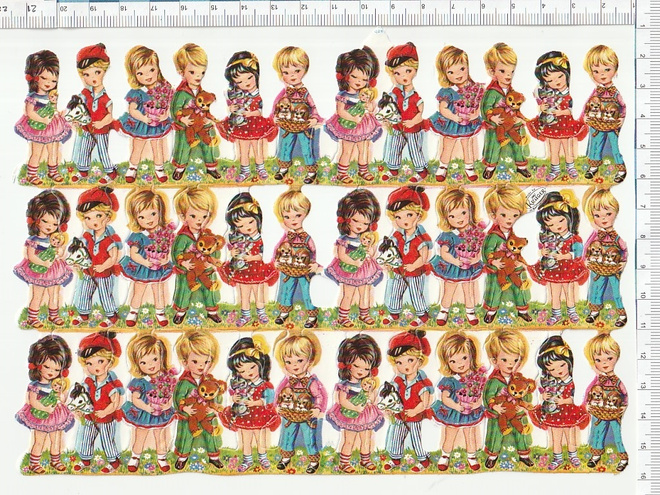
Task: Click the number 17 on the top ruler
Action: pyautogui.click(x=153, y=8)
